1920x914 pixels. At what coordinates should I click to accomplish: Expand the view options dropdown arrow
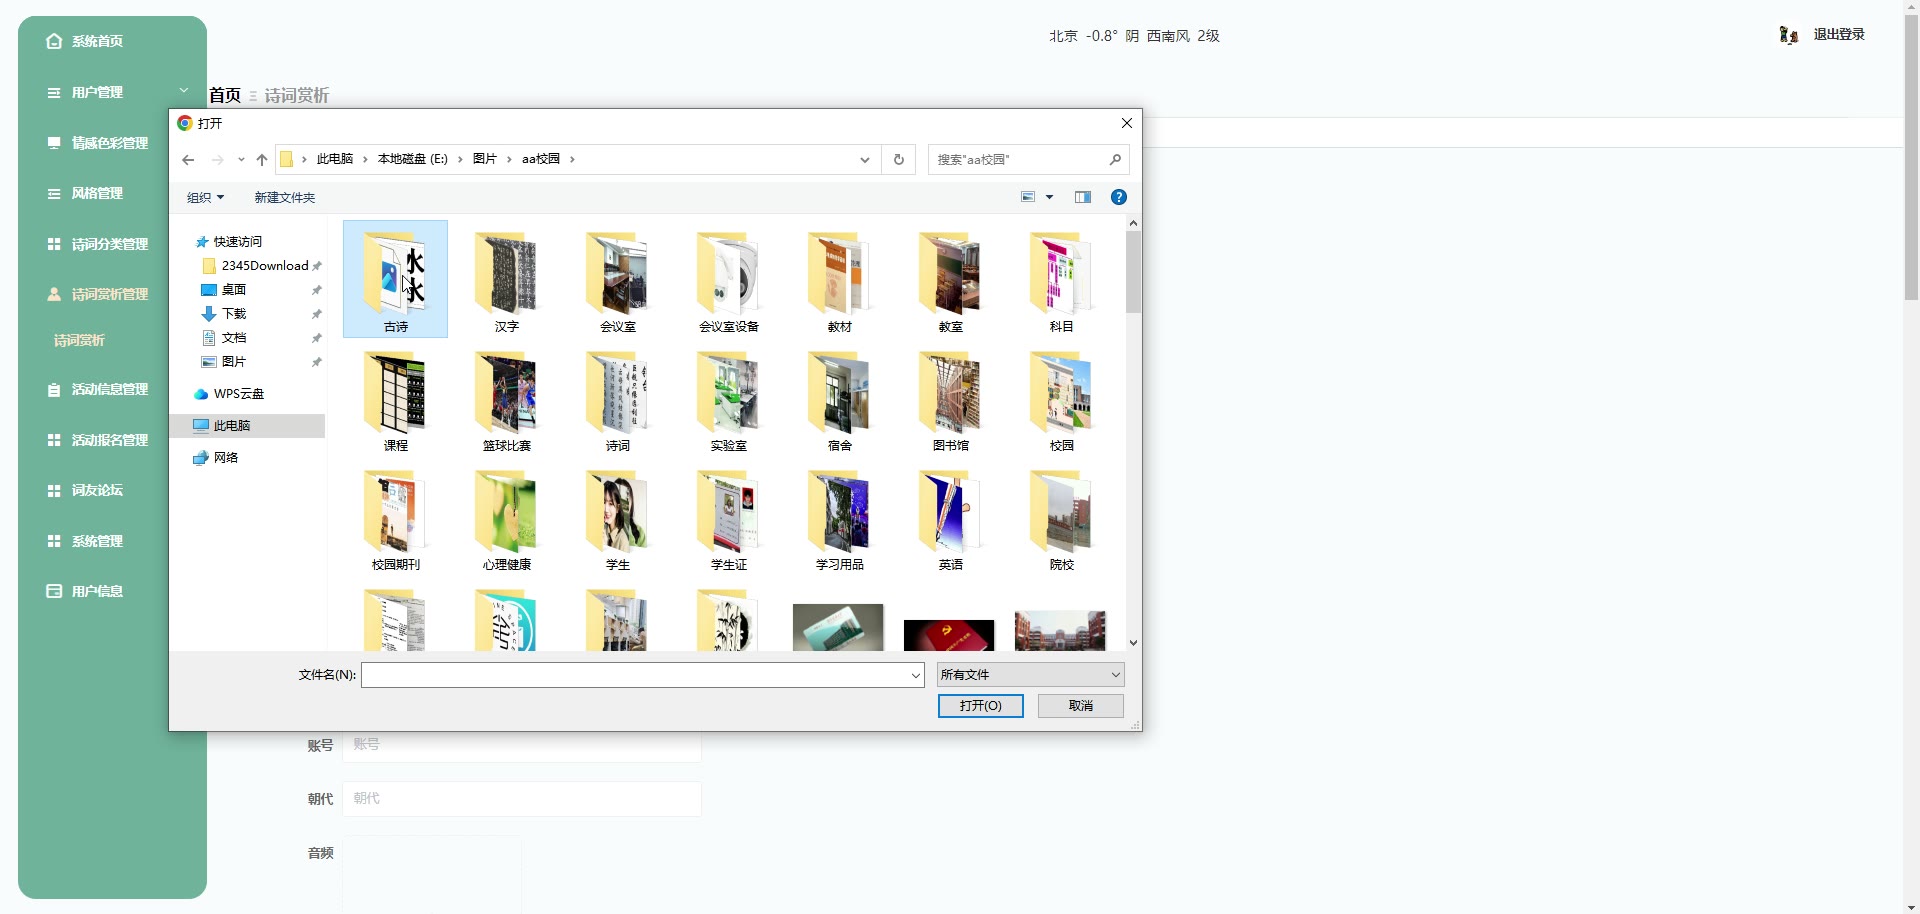click(1049, 197)
